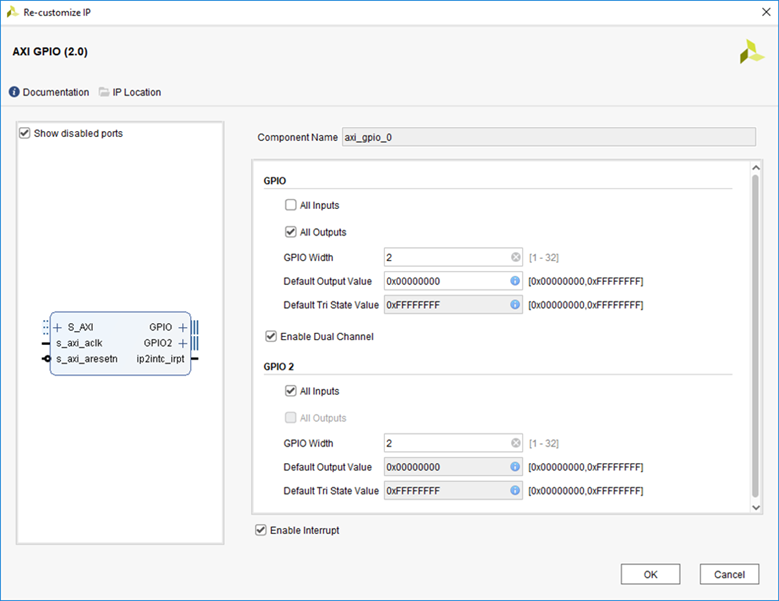Click info icon in GPIO 2 Default Output Value
The image size is (779, 601).
click(515, 467)
